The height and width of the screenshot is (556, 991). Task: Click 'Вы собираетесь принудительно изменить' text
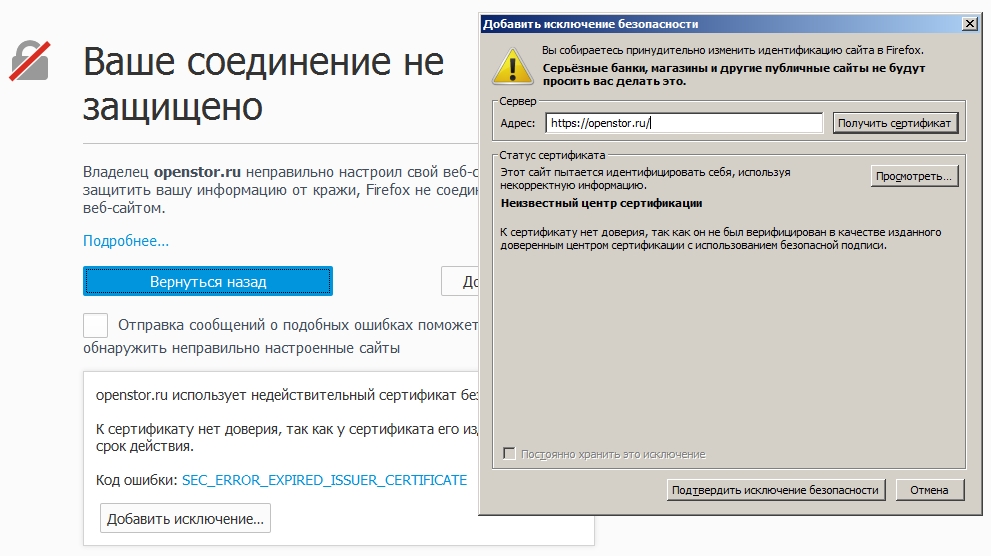coord(733,50)
